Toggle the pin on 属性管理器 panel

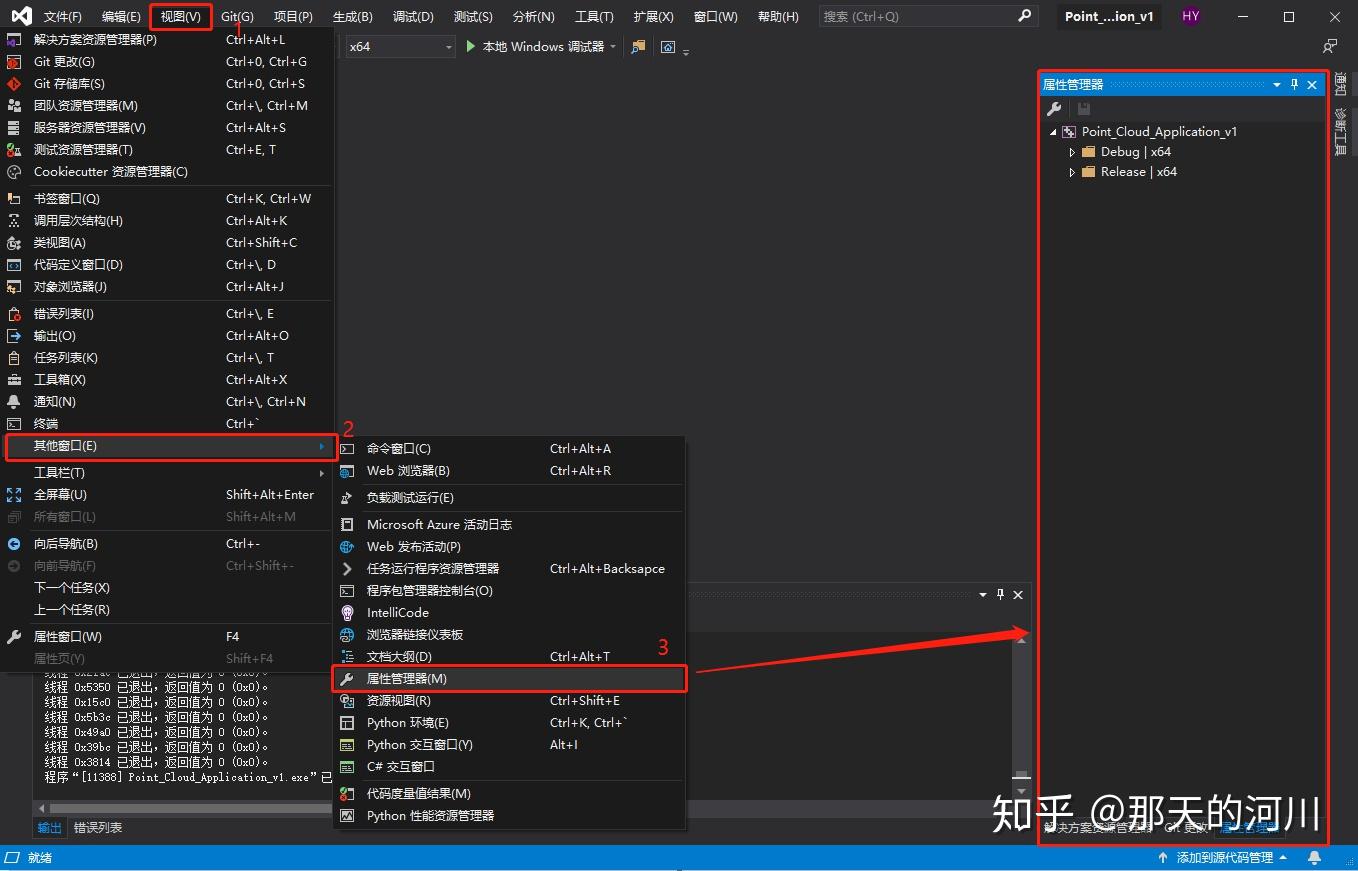click(x=1294, y=84)
